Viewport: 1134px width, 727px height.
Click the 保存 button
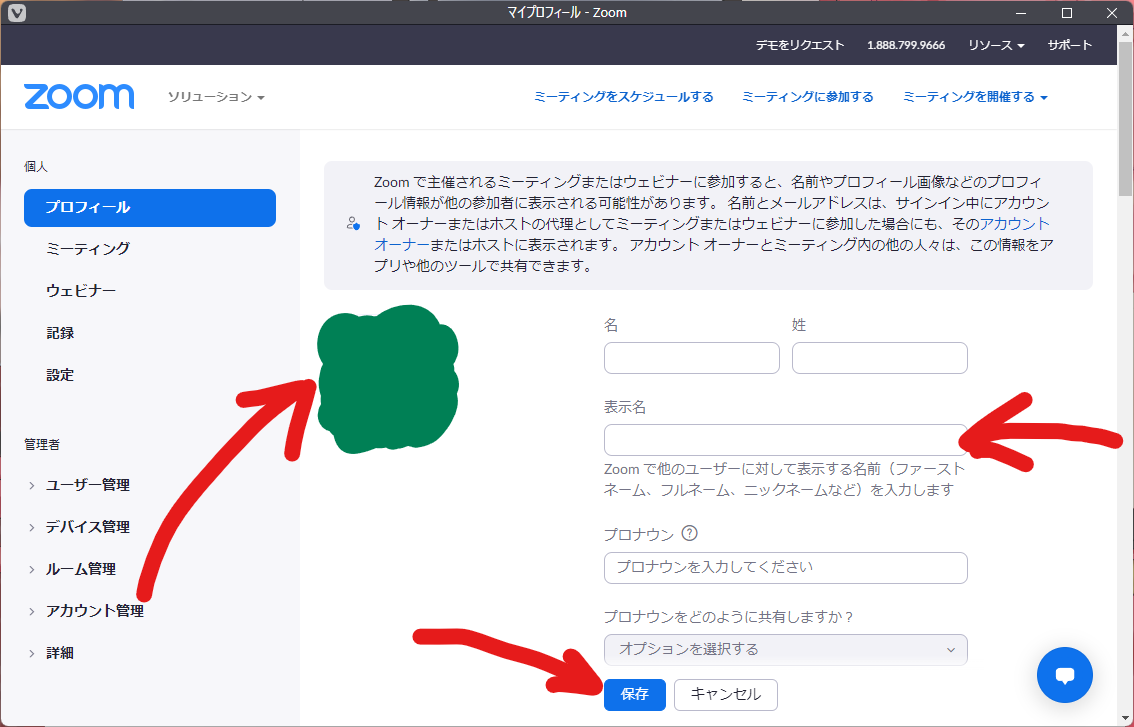coord(634,694)
